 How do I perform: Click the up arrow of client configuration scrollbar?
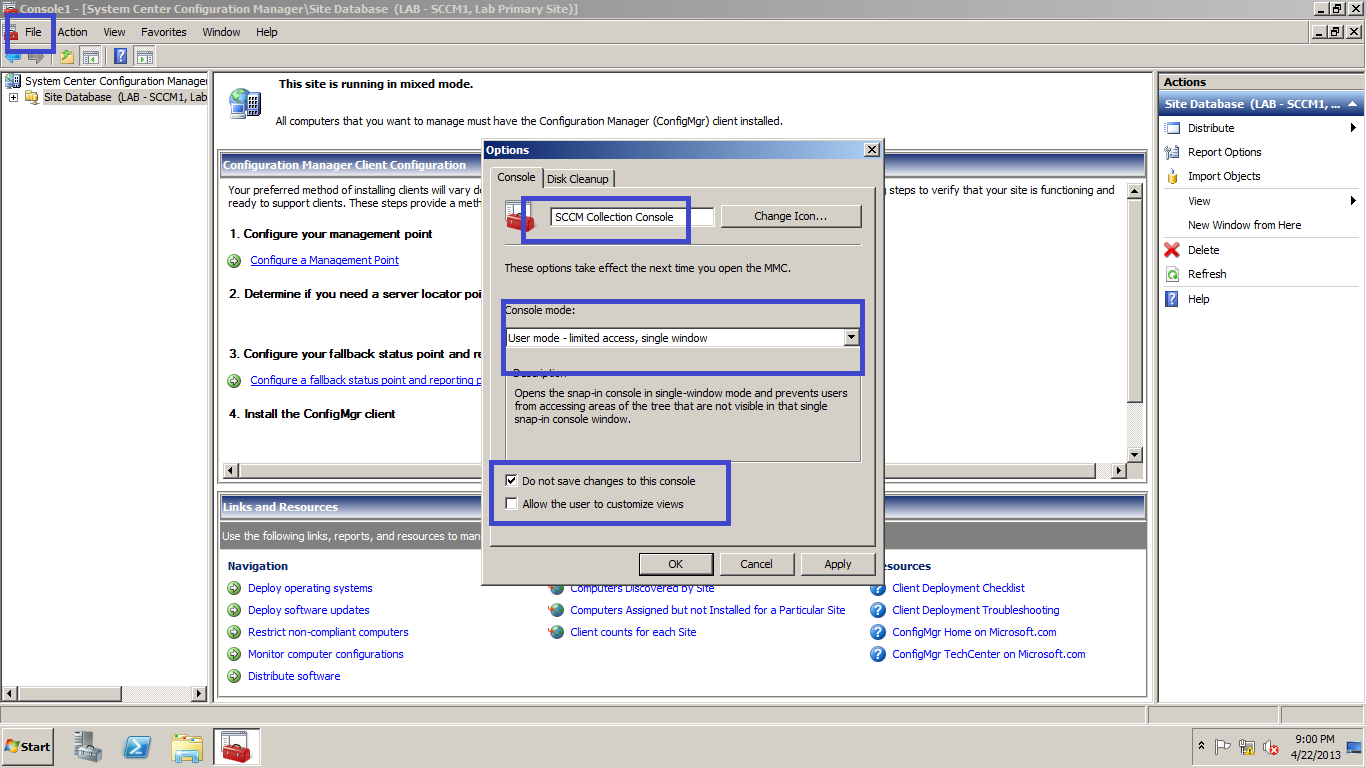click(x=1135, y=190)
